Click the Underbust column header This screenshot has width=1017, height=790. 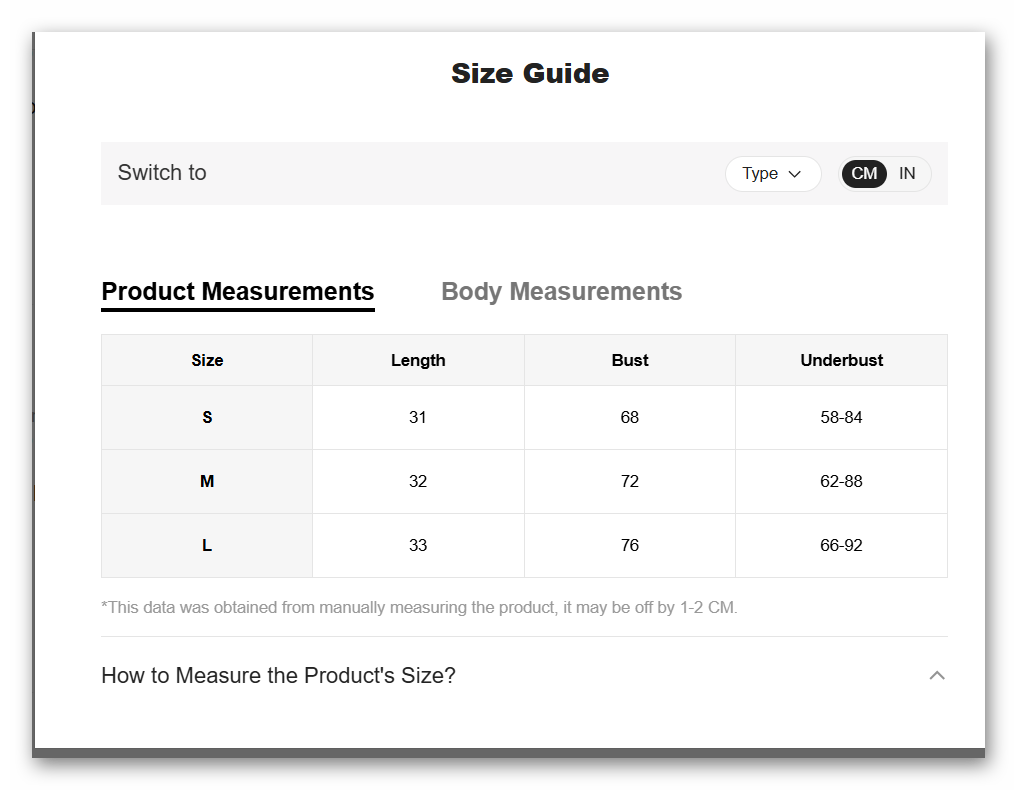click(x=841, y=361)
